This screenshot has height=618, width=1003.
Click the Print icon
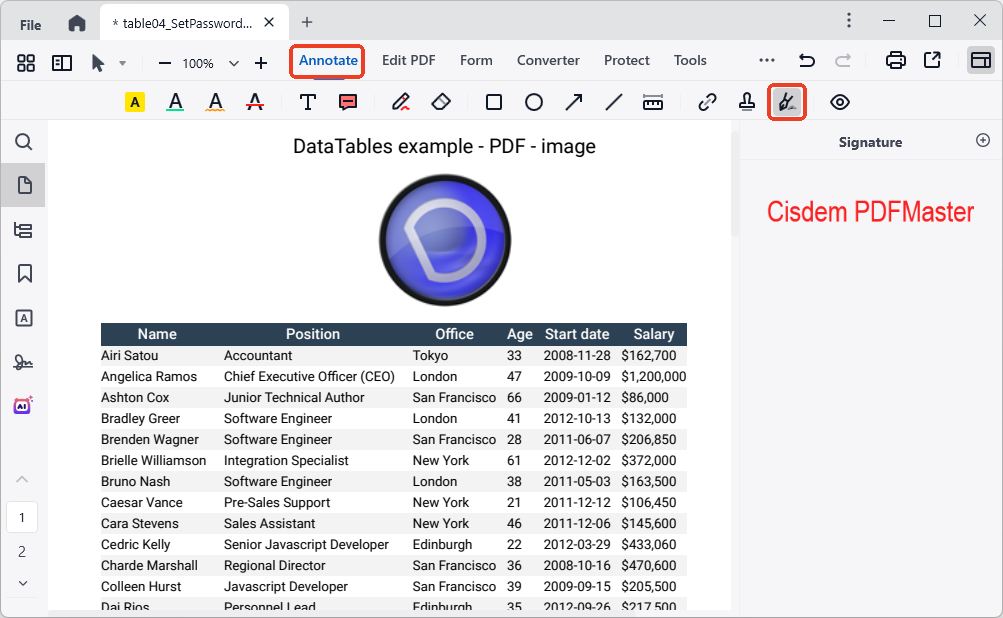click(894, 60)
